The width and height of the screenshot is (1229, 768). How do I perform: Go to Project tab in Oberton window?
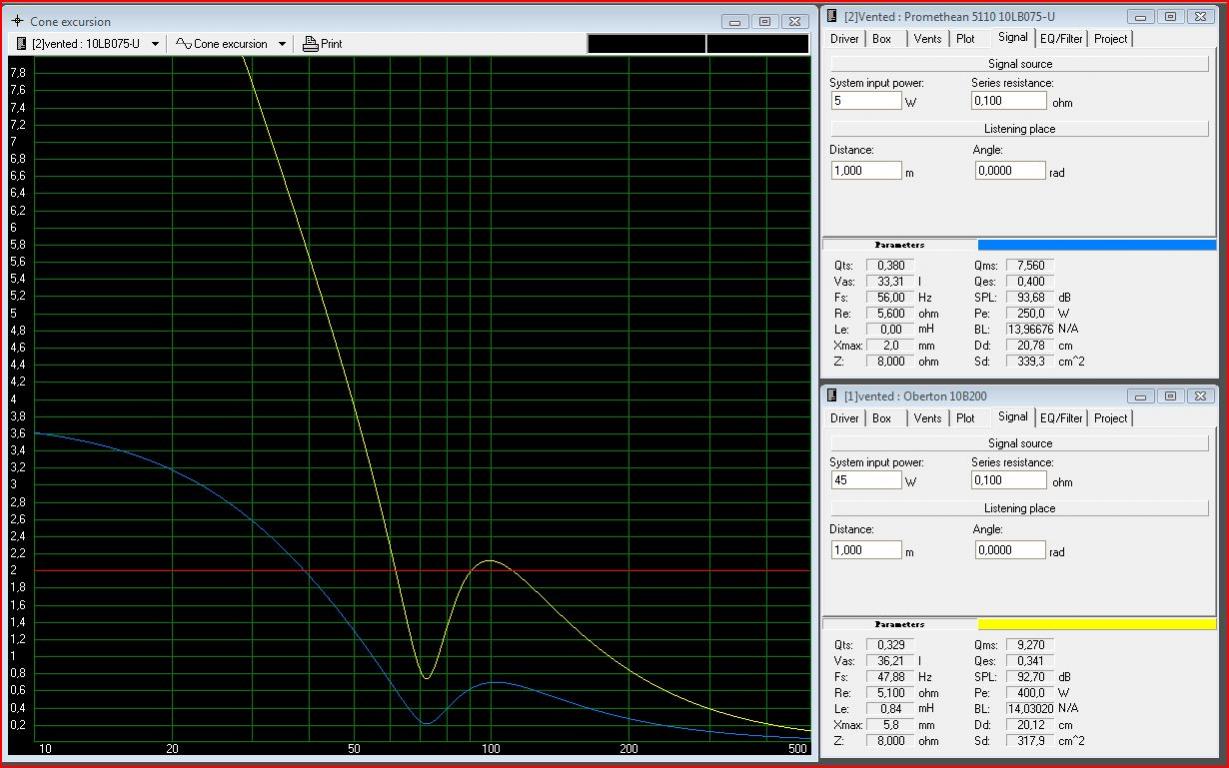pyautogui.click(x=1110, y=418)
